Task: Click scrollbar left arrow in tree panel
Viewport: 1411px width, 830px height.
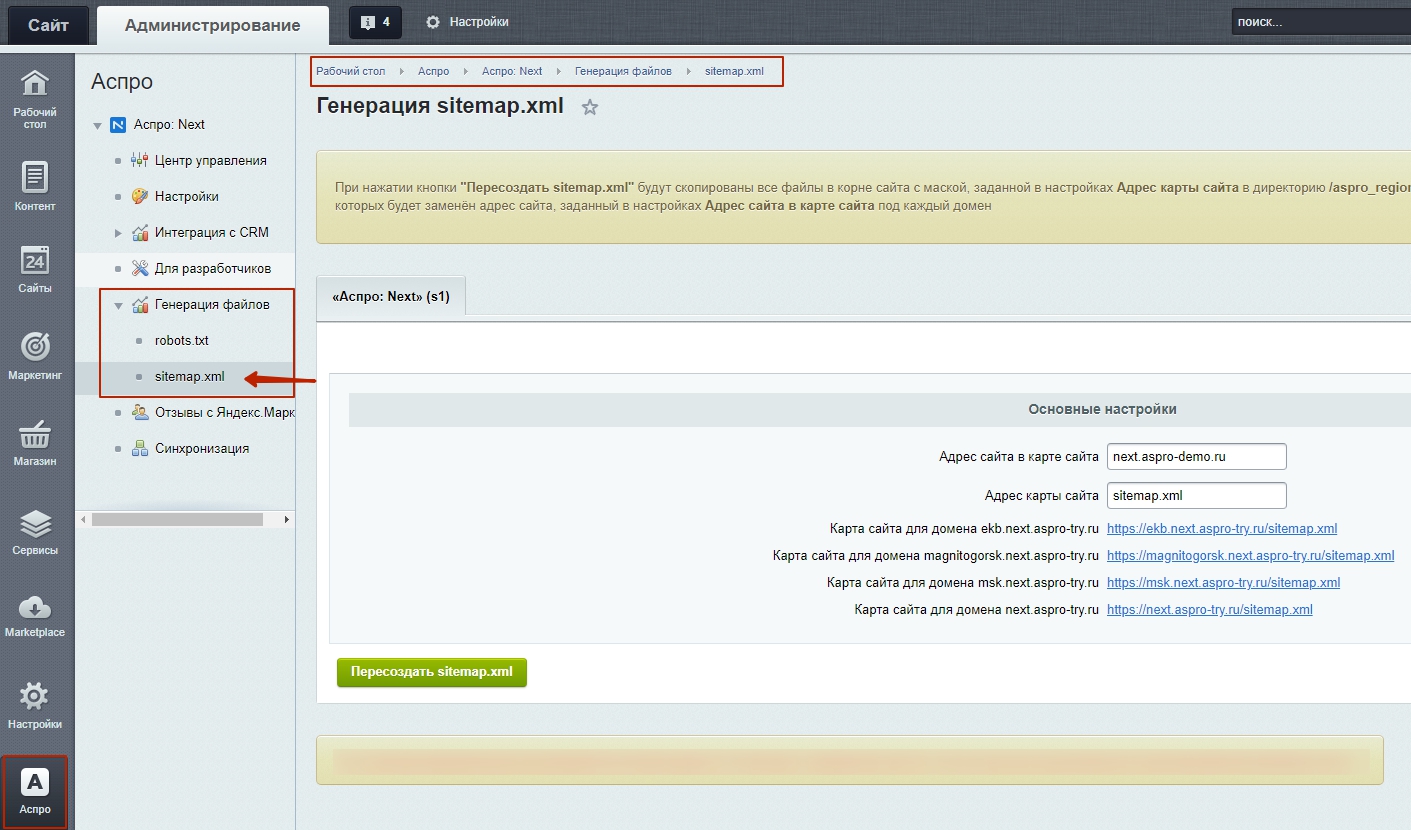Action: click(84, 520)
